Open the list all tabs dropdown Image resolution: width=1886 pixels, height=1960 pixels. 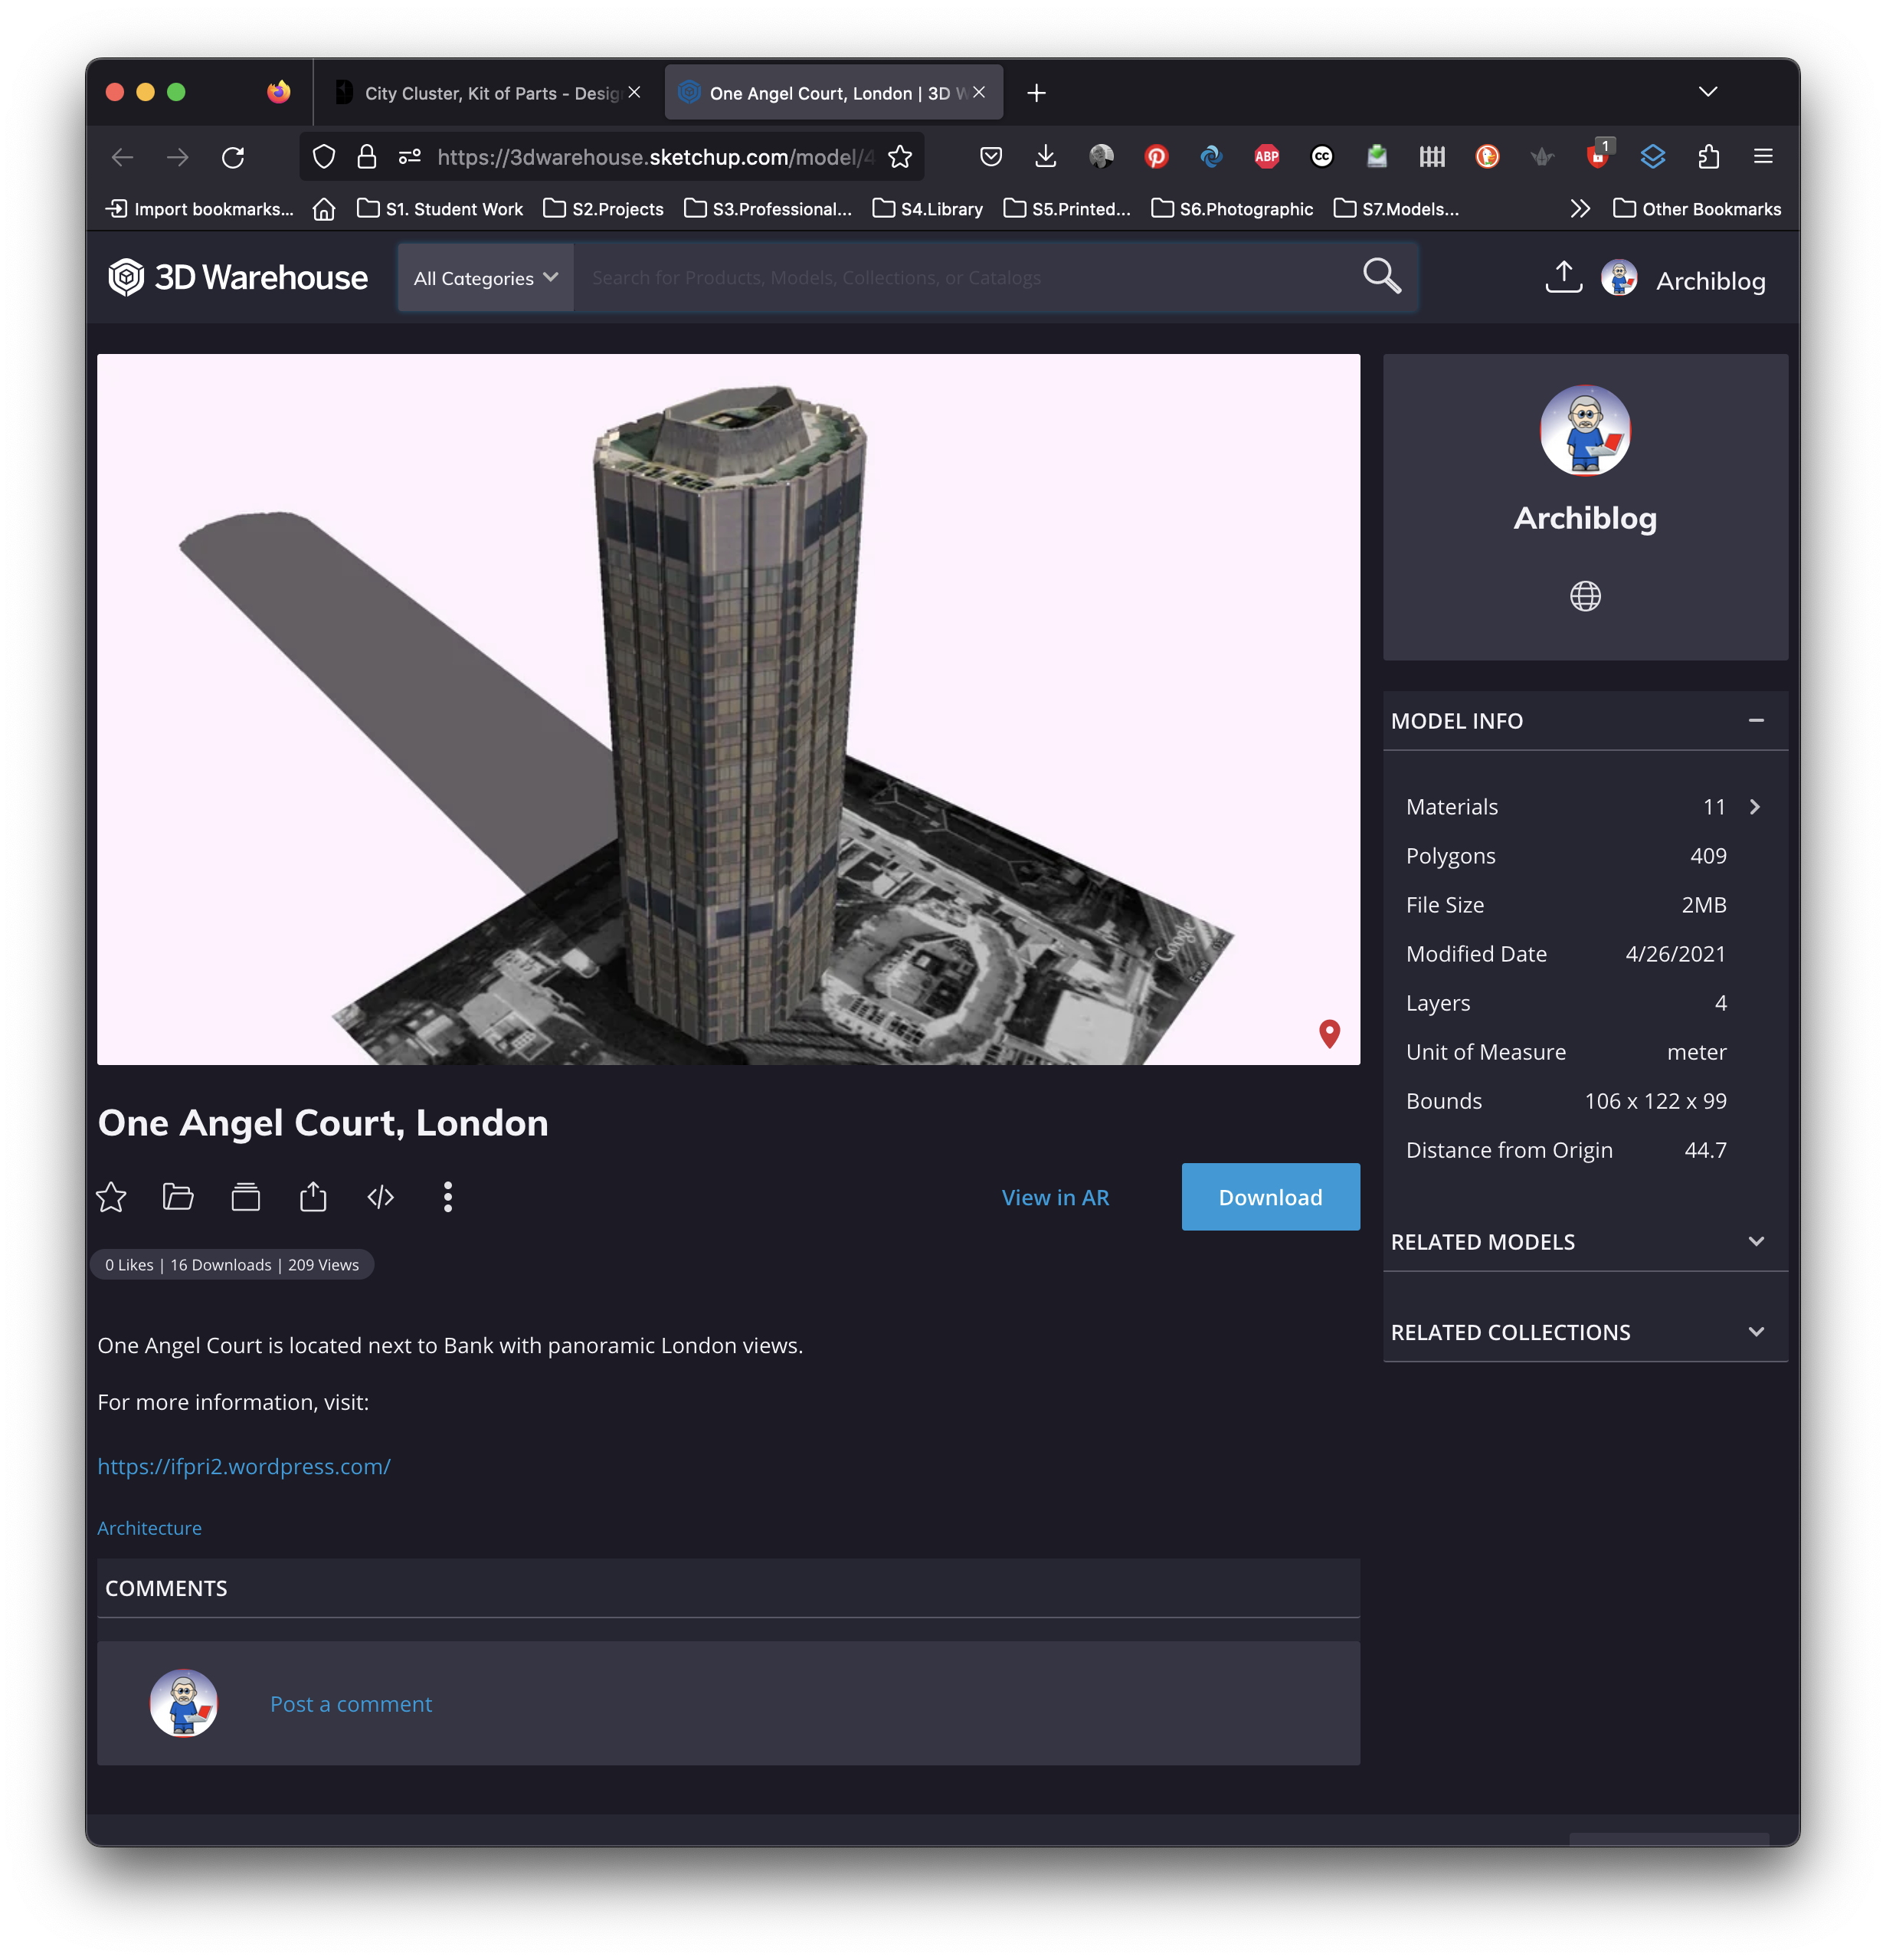pyautogui.click(x=1707, y=92)
